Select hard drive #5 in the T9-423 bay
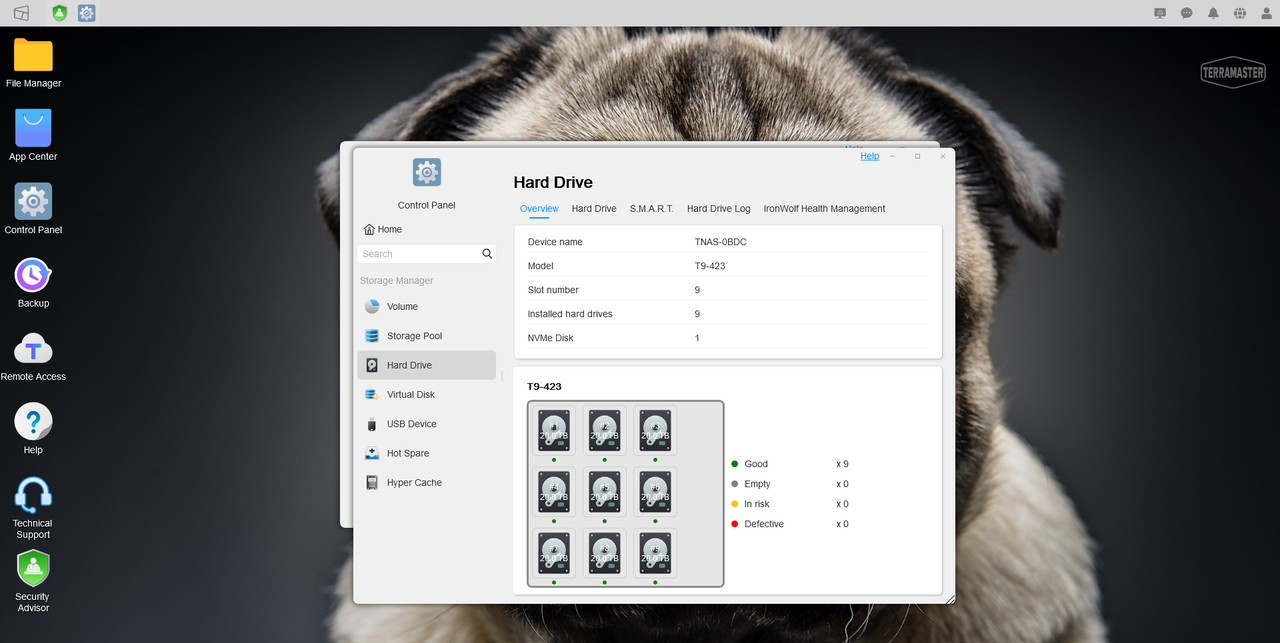 tap(605, 491)
